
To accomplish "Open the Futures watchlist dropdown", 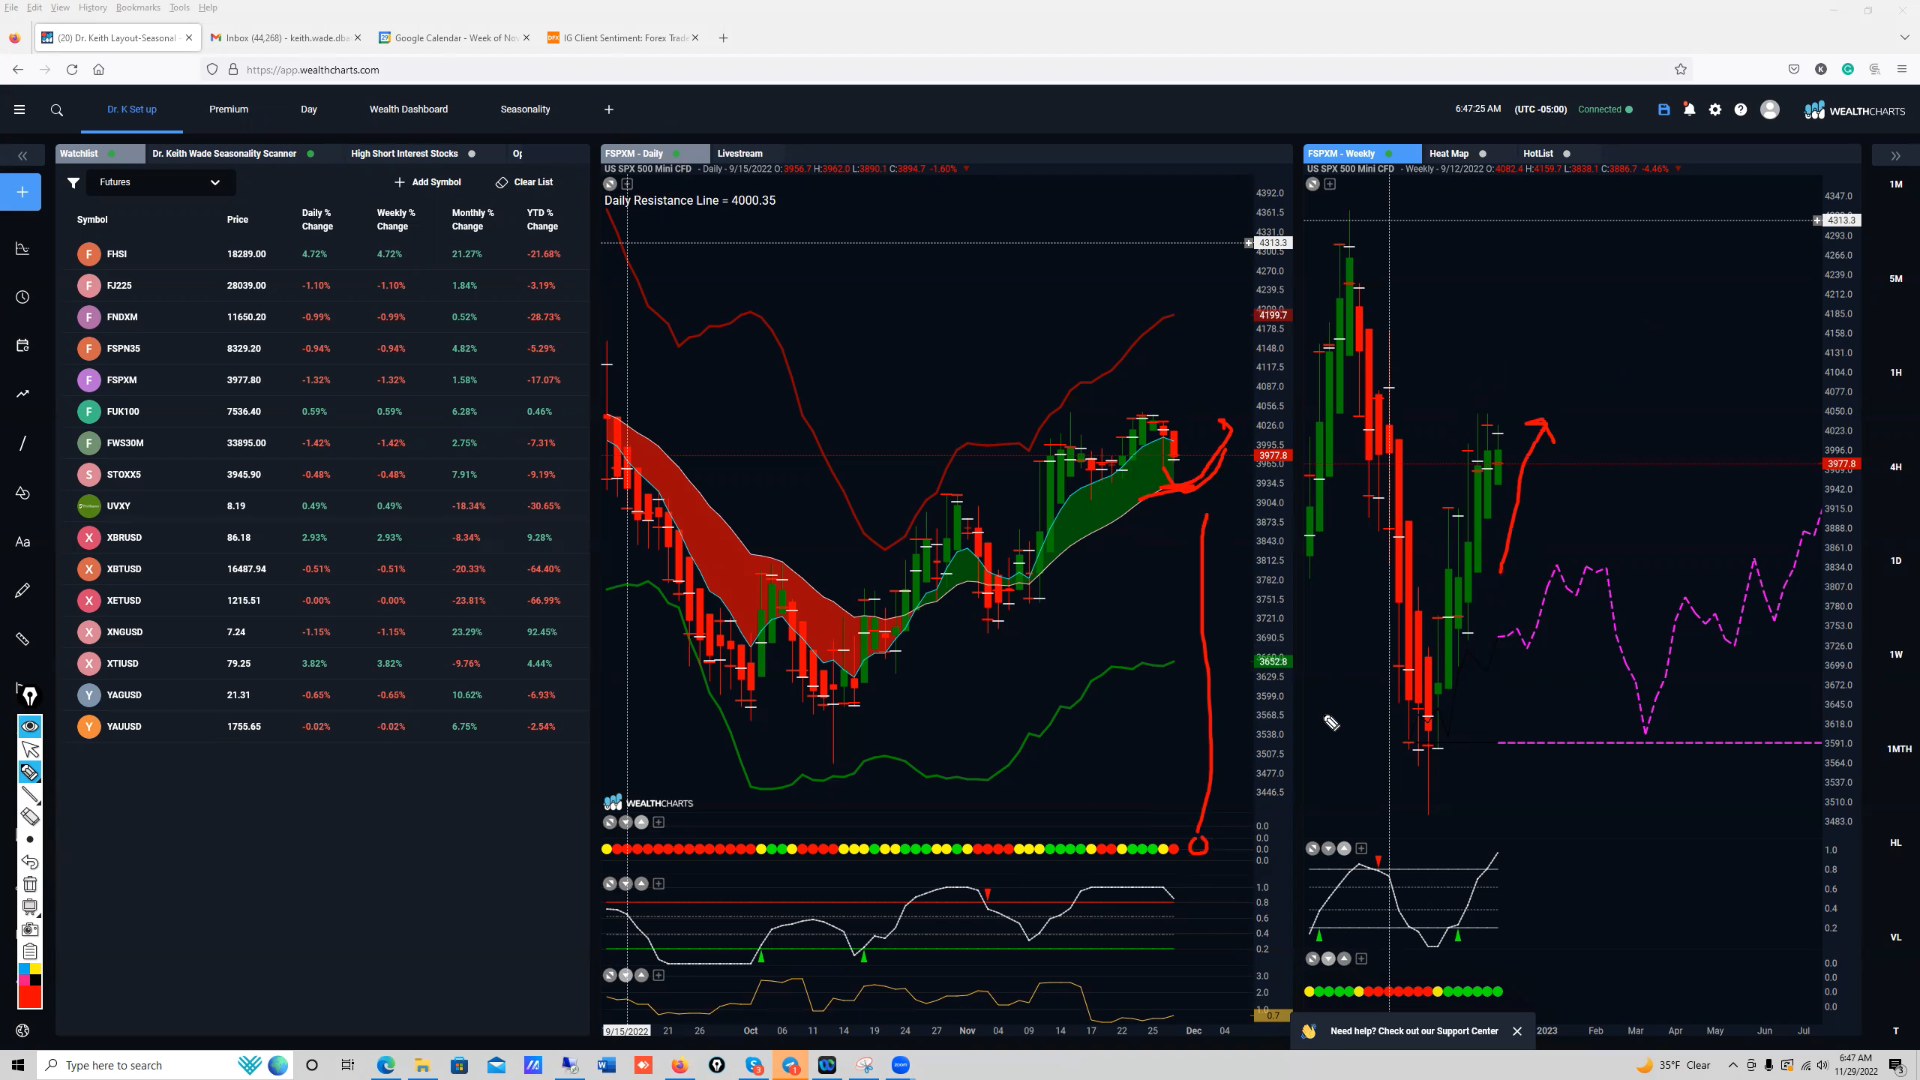I will tap(160, 182).
